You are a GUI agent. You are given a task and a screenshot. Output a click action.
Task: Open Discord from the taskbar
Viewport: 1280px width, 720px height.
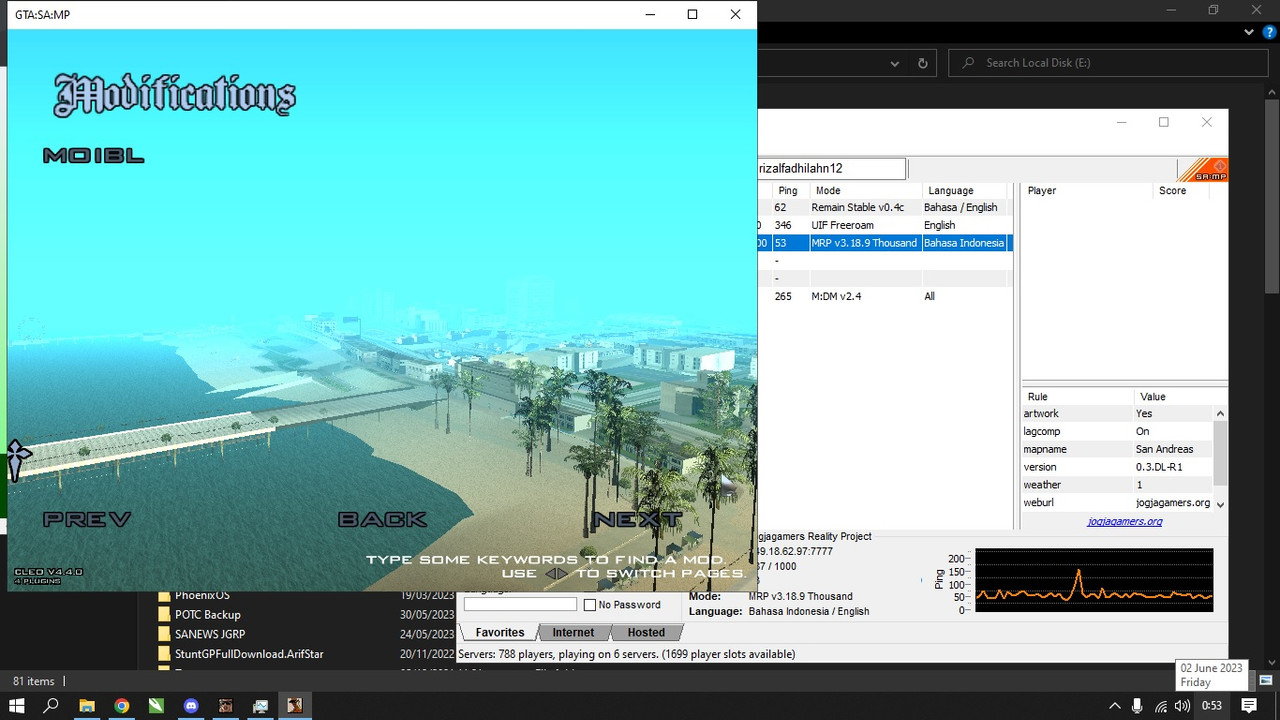tap(191, 705)
